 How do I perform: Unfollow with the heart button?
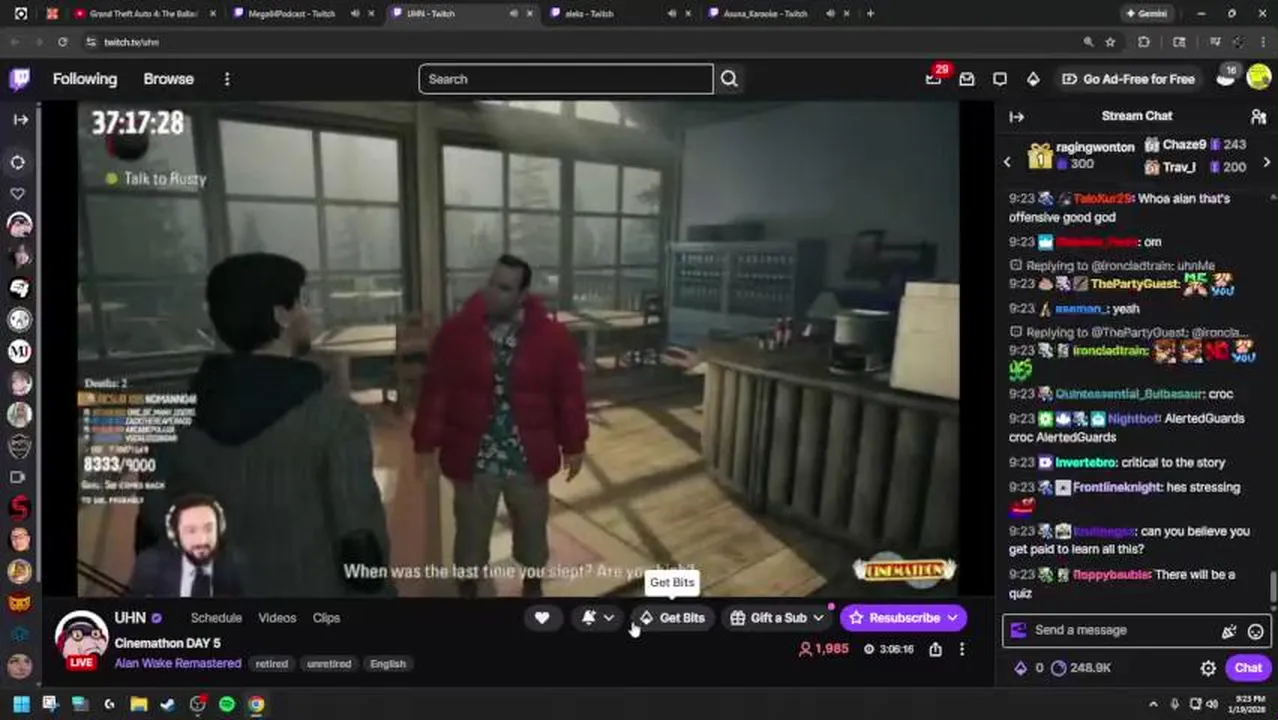coord(541,618)
